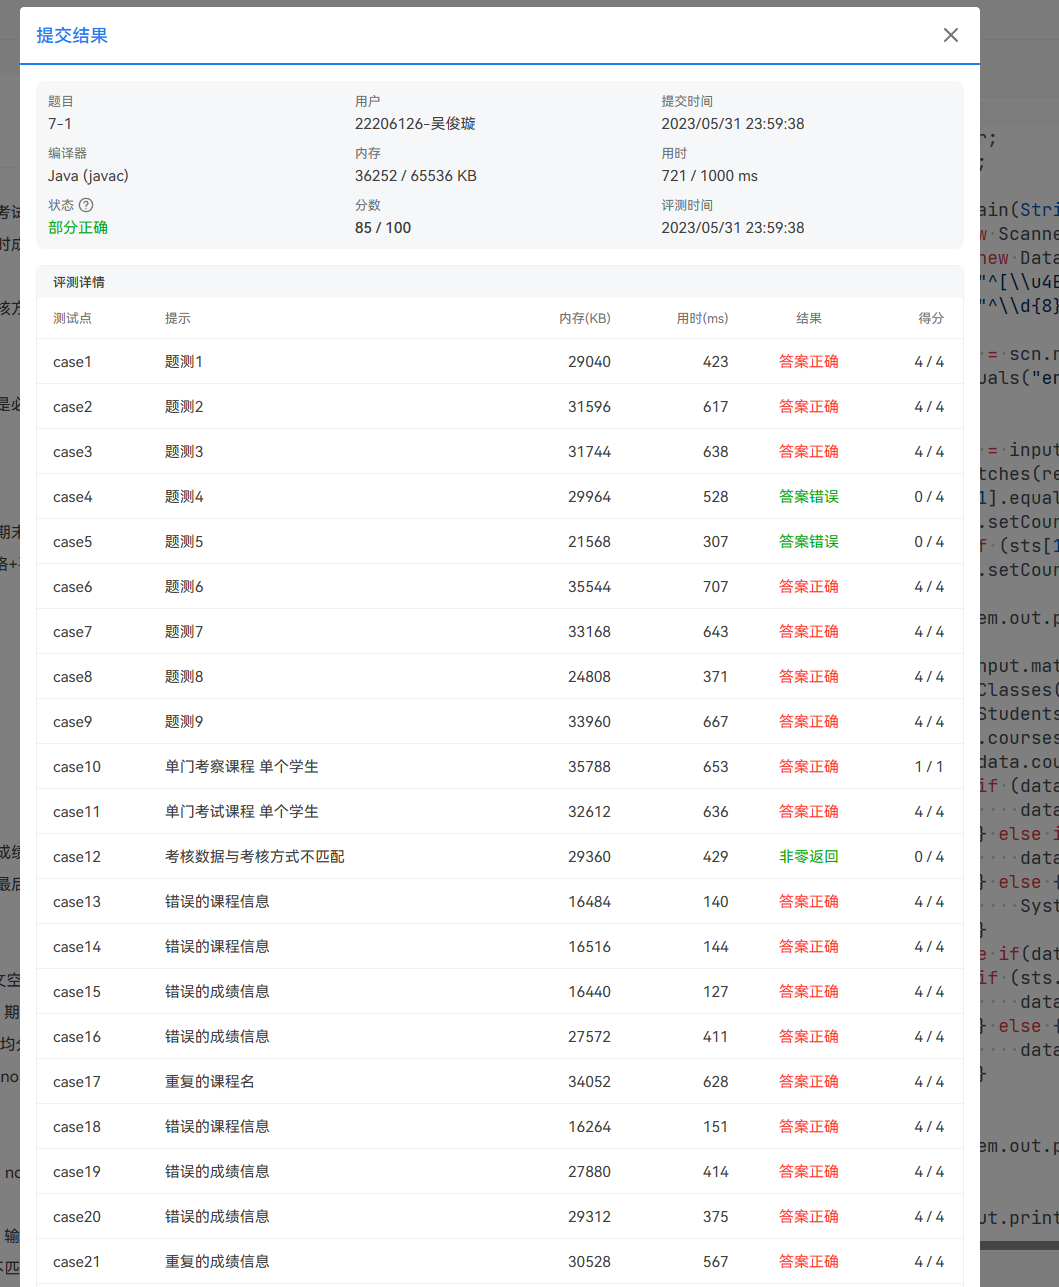Click case12's 非零返回 result link

[x=809, y=856]
